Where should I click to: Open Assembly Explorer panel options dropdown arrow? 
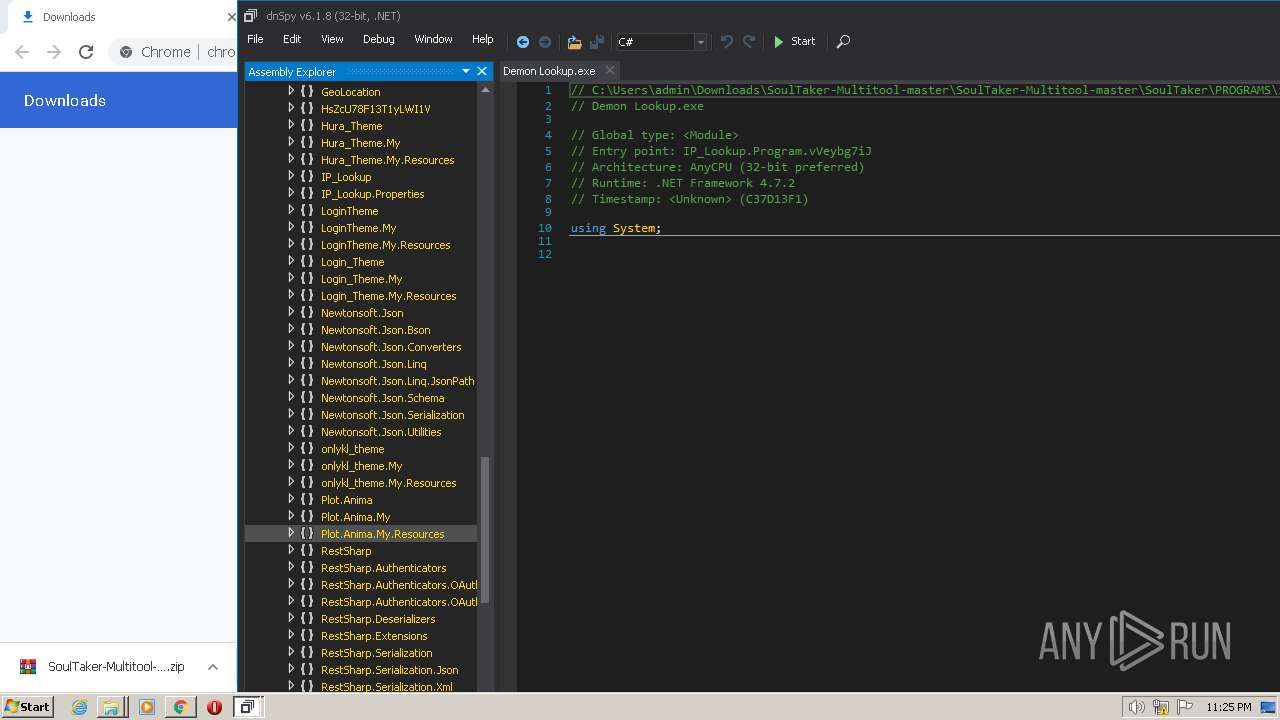pos(466,71)
